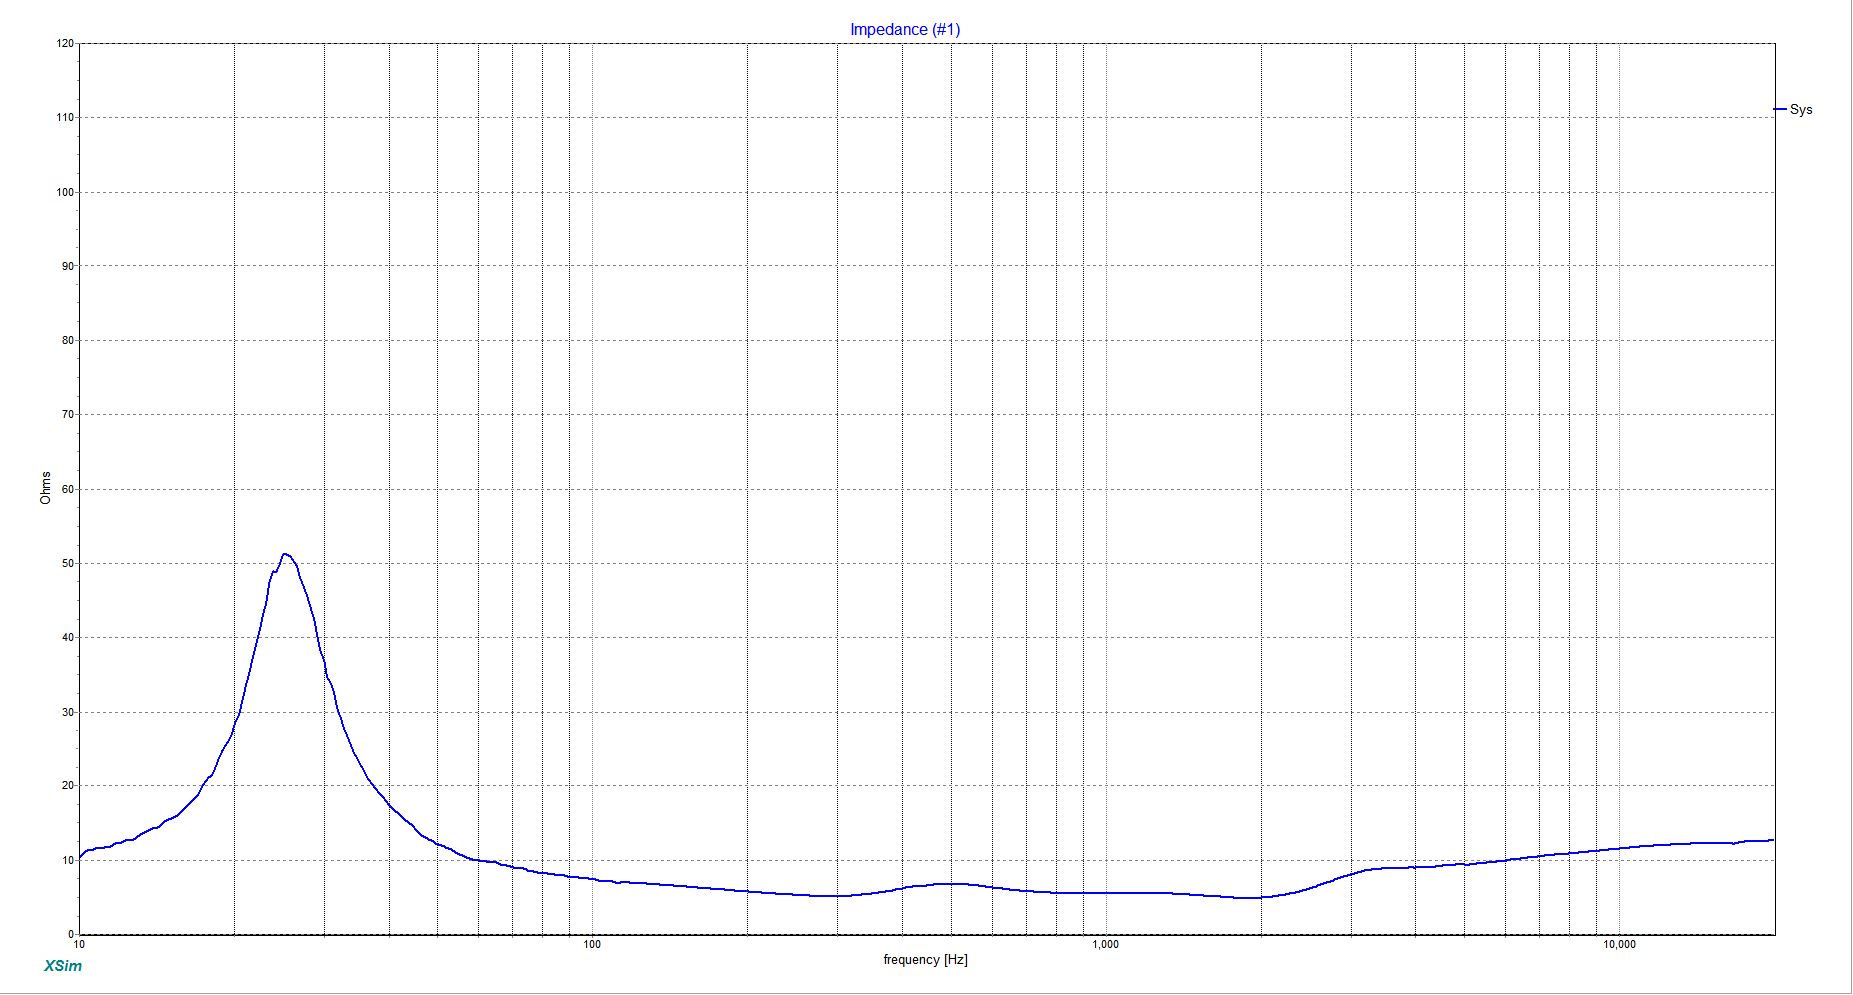
Task: Click the '80' value on the Ohms axis
Action: click(68, 340)
